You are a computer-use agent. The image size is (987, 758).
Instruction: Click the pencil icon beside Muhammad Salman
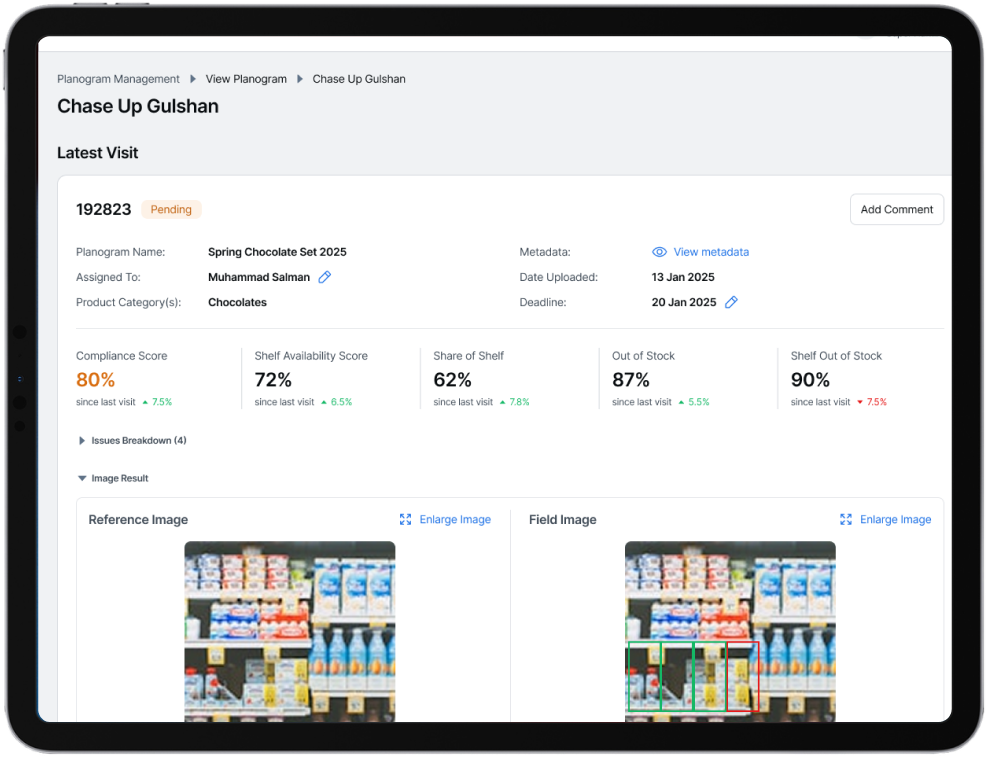[325, 277]
